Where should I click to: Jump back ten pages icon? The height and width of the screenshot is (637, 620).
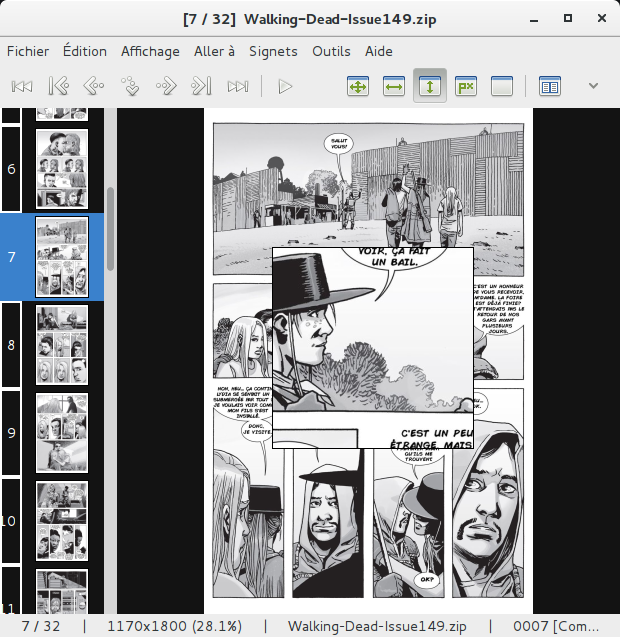[59, 86]
